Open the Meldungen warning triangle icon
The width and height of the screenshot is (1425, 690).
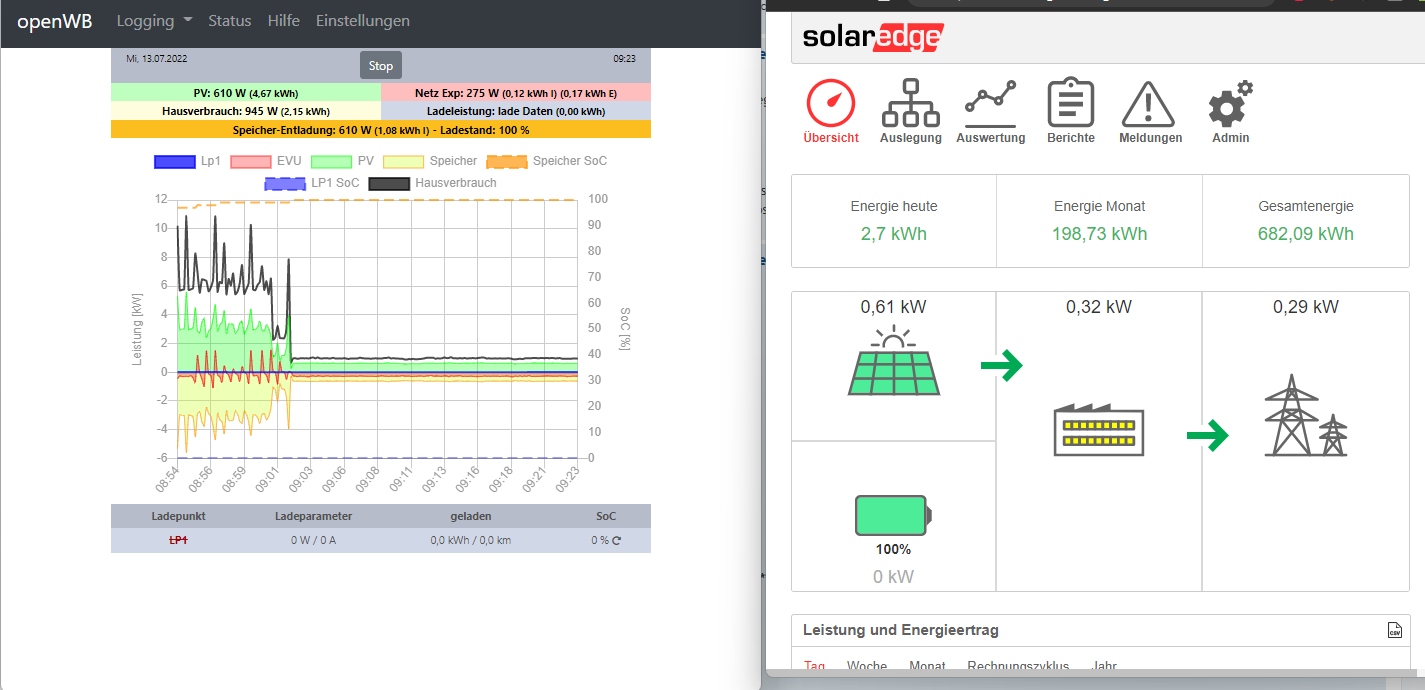point(1150,103)
